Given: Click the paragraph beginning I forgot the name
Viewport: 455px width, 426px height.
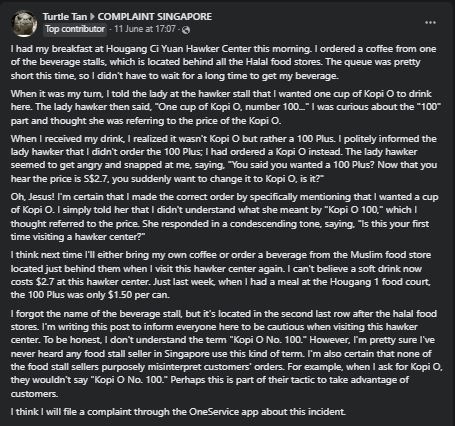Looking at the screenshot, I should (x=227, y=354).
